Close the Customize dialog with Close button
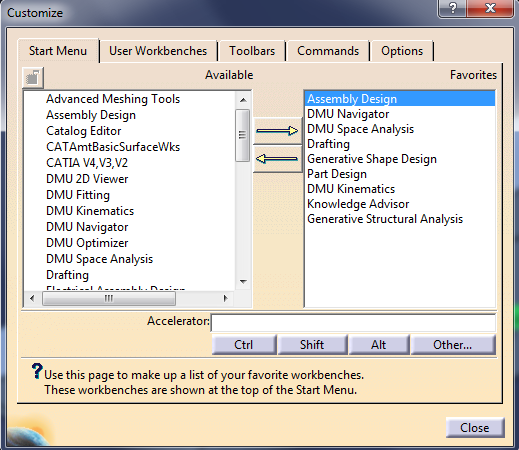Image resolution: width=519 pixels, height=450 pixels. (475, 428)
